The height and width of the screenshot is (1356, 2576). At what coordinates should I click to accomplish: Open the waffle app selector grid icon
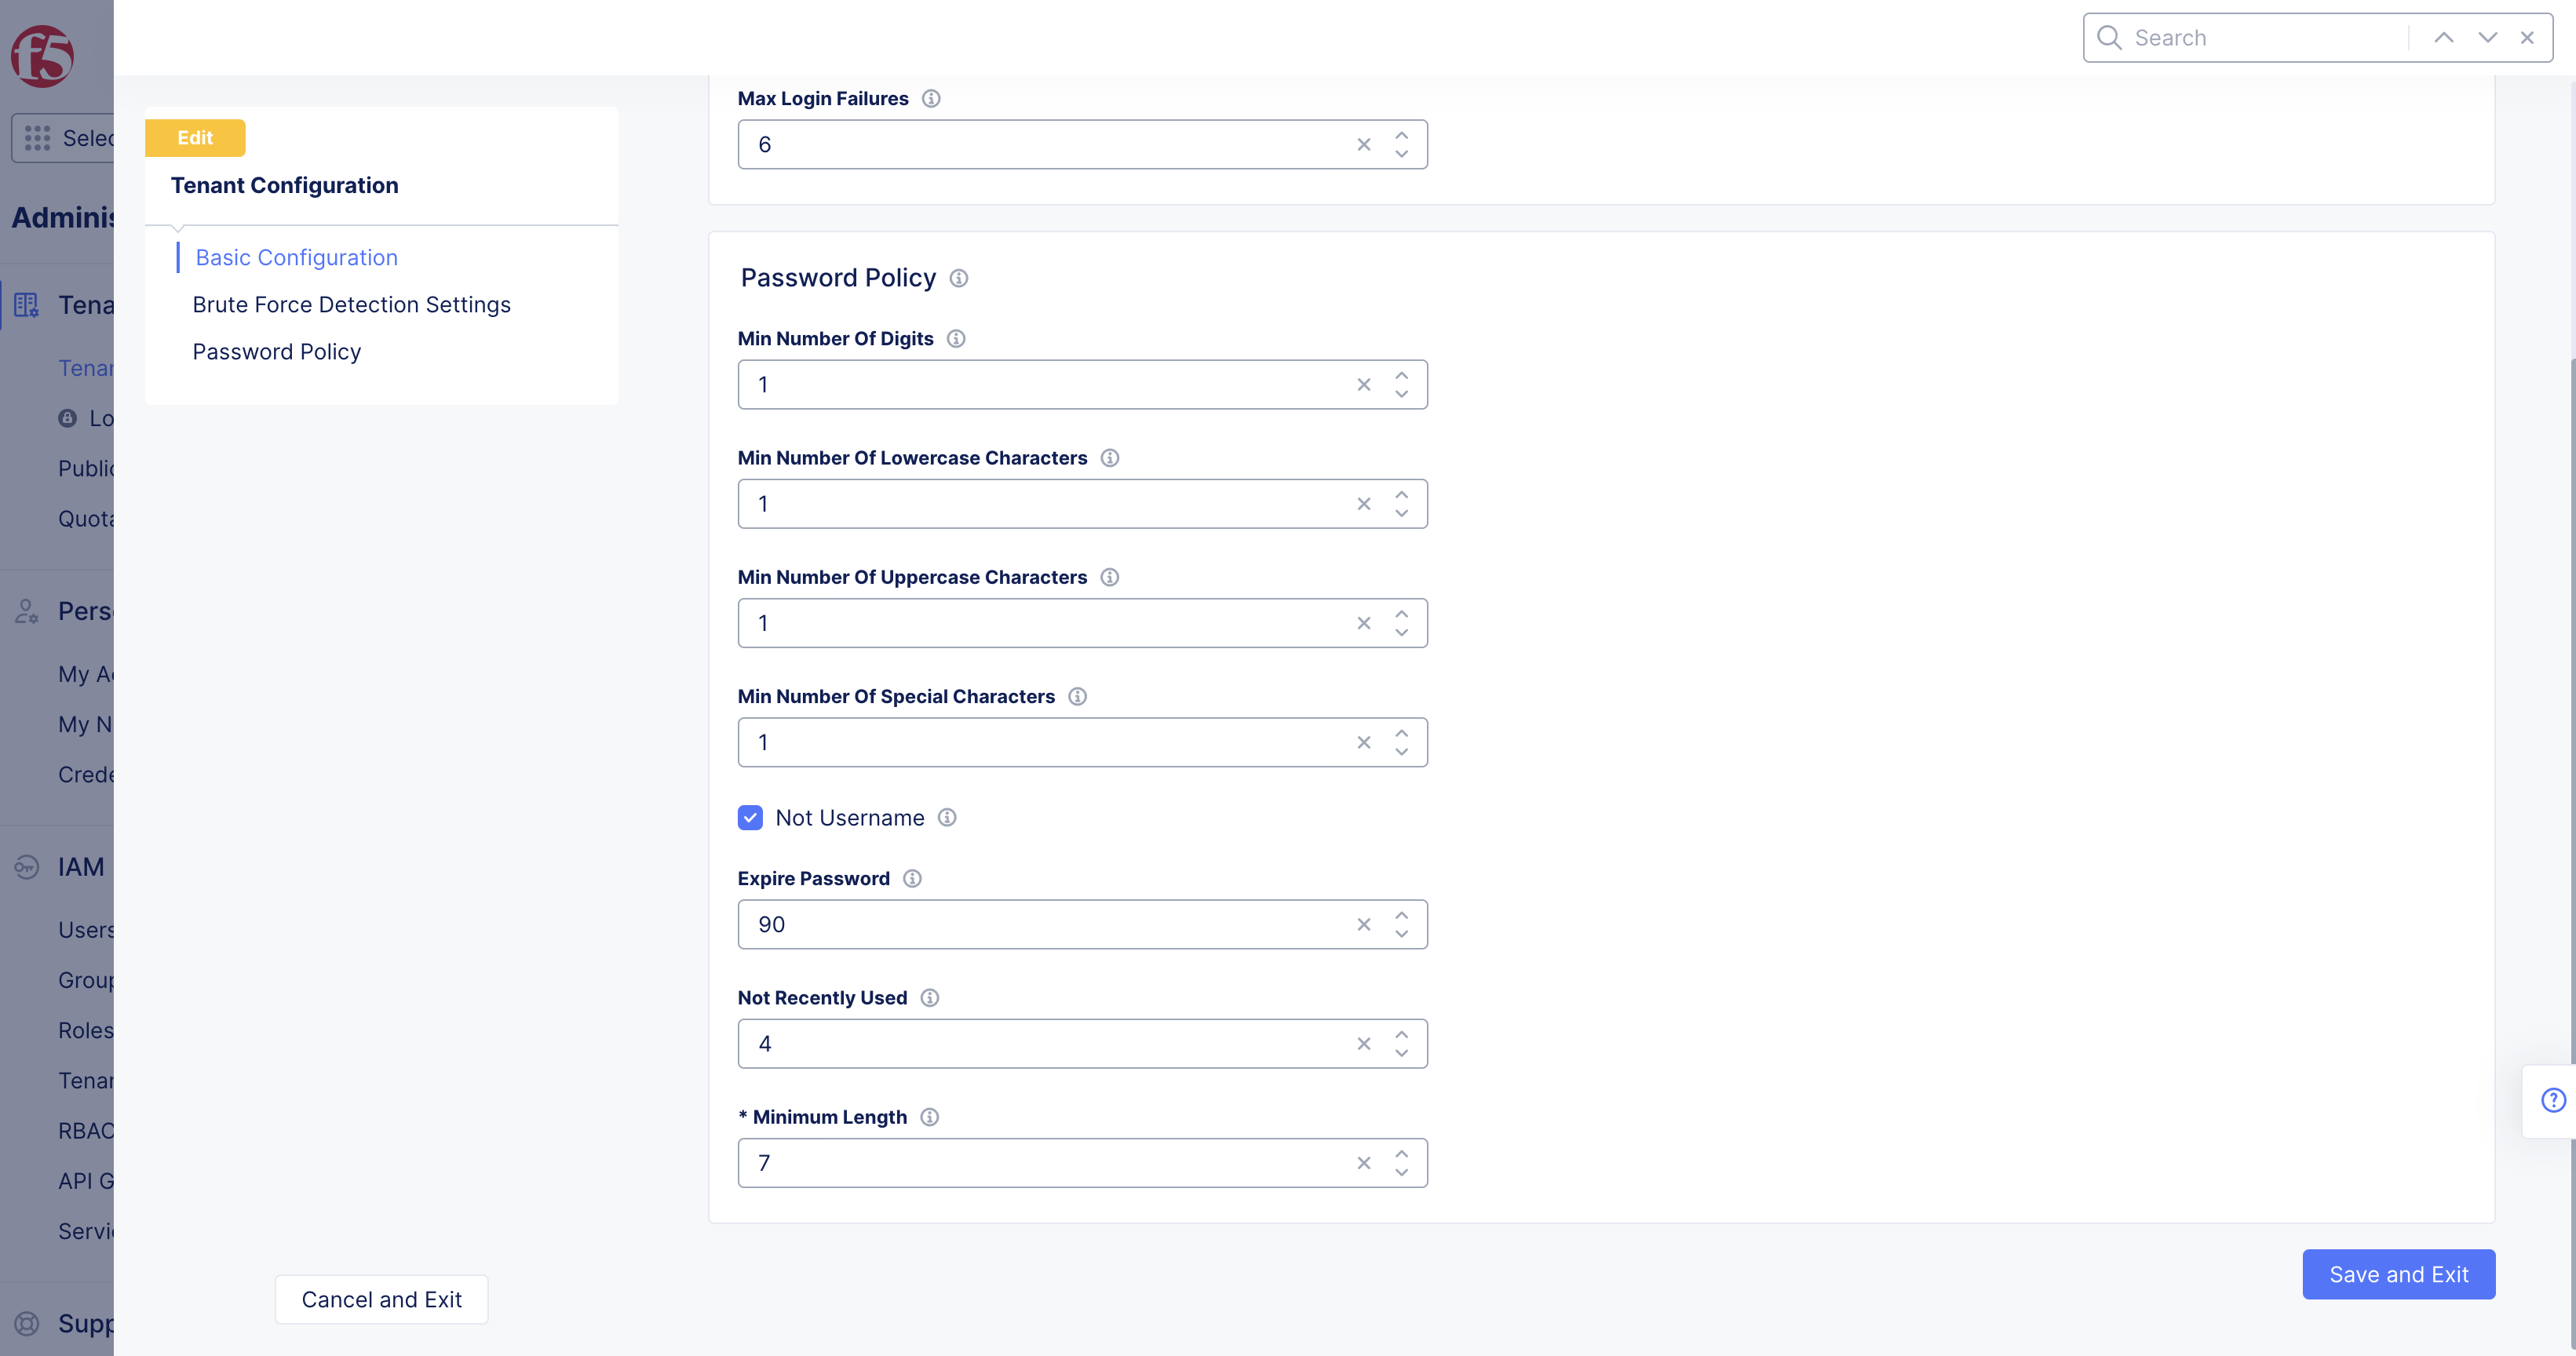point(37,138)
